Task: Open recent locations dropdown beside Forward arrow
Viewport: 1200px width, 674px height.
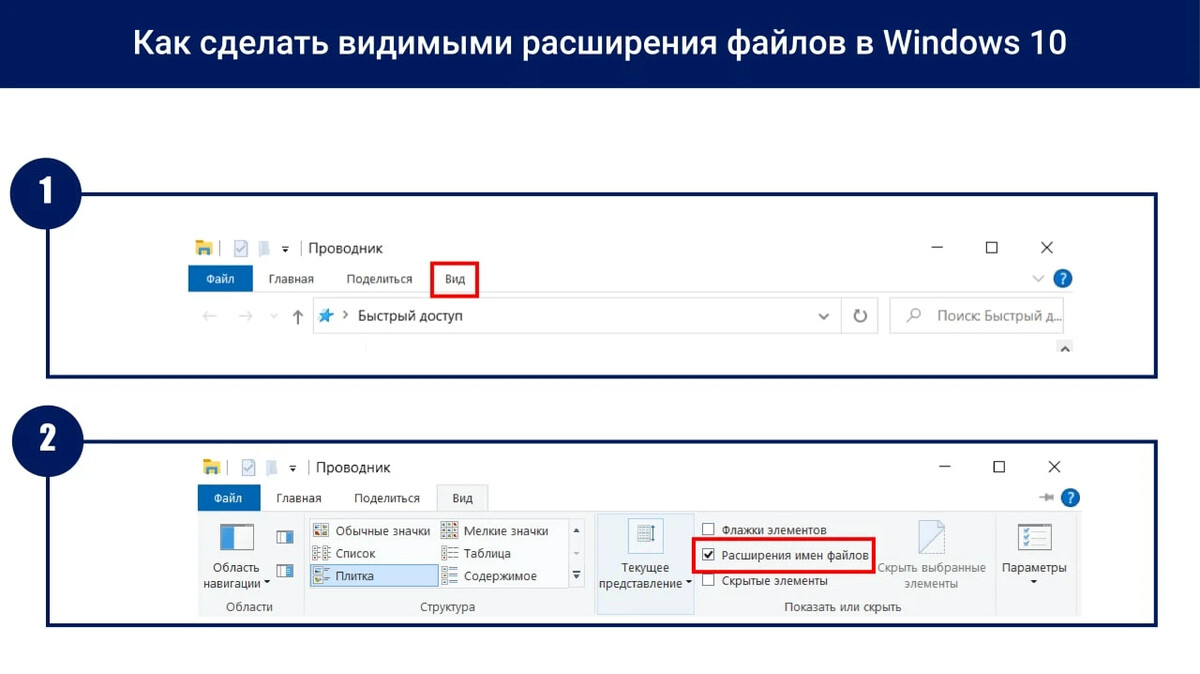Action: [274, 317]
